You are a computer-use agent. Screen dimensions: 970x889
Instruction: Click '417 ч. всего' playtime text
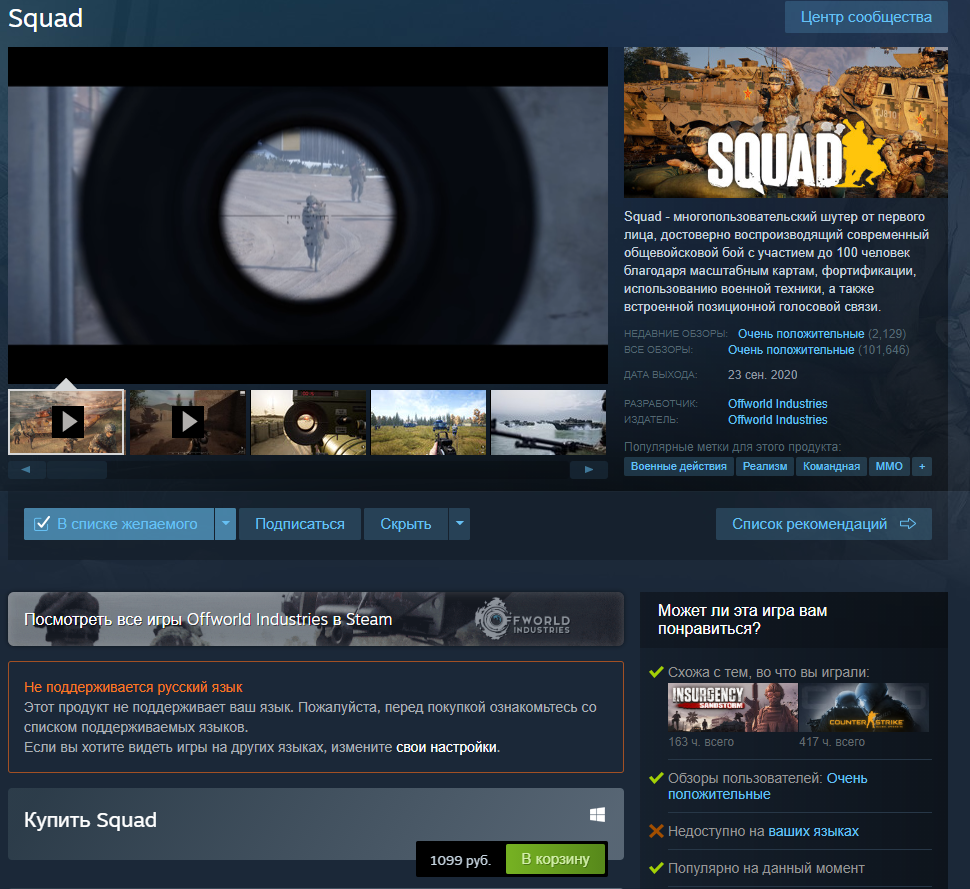click(x=832, y=742)
